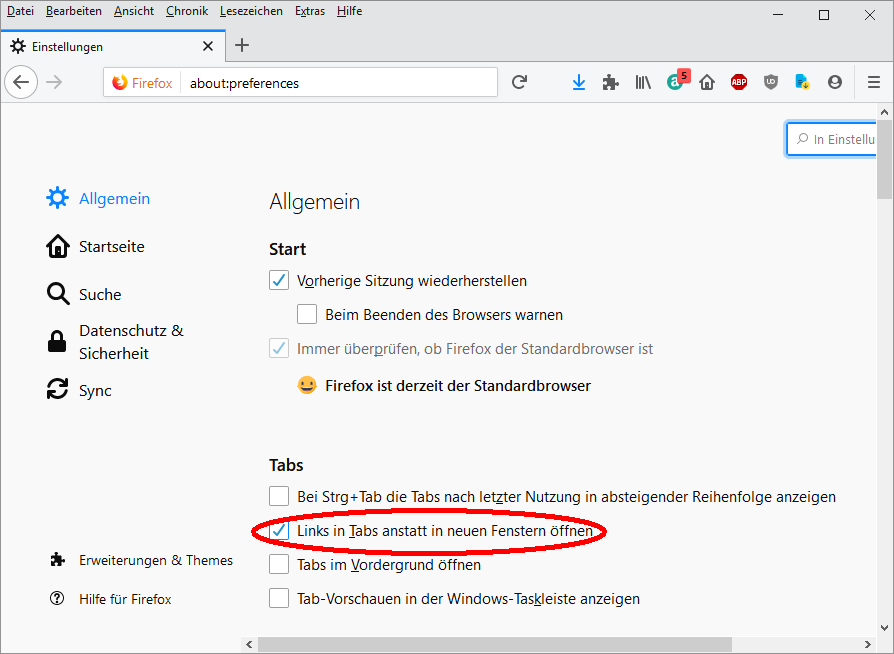
Task: Go to the home page via house icon
Action: [707, 83]
